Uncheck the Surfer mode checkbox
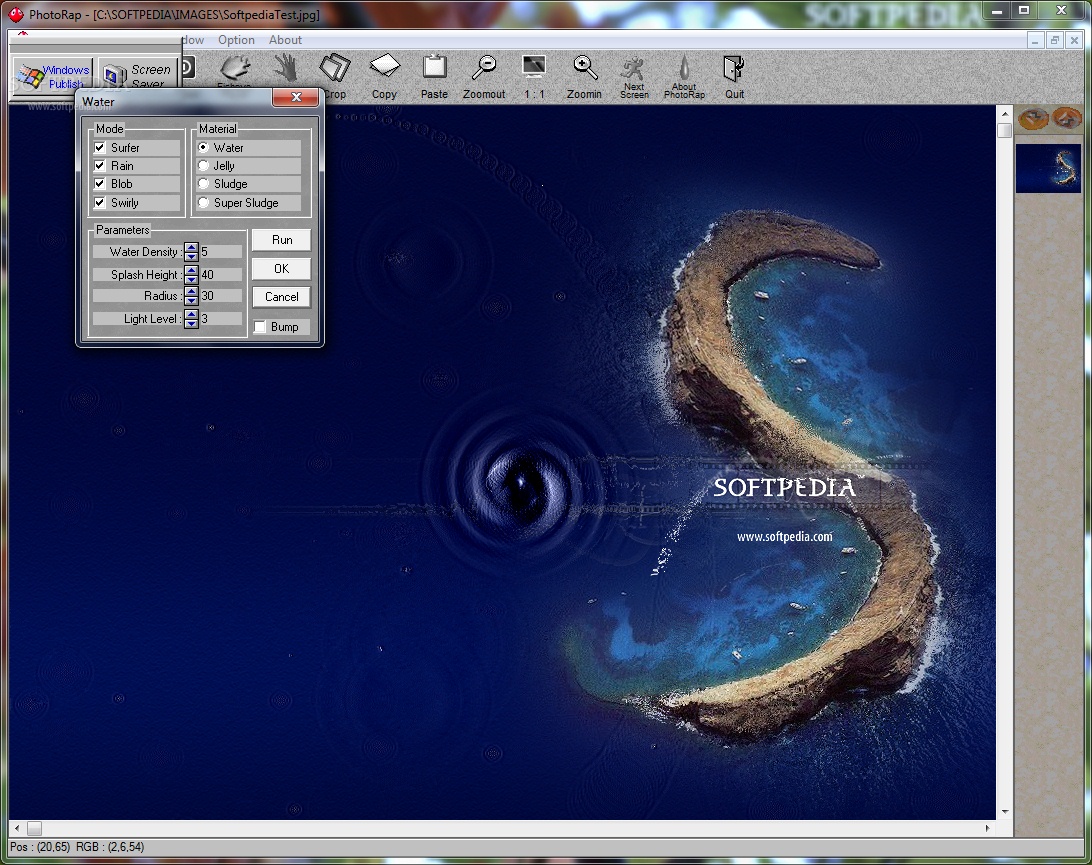Screen dimensions: 1092x865 click(100, 148)
